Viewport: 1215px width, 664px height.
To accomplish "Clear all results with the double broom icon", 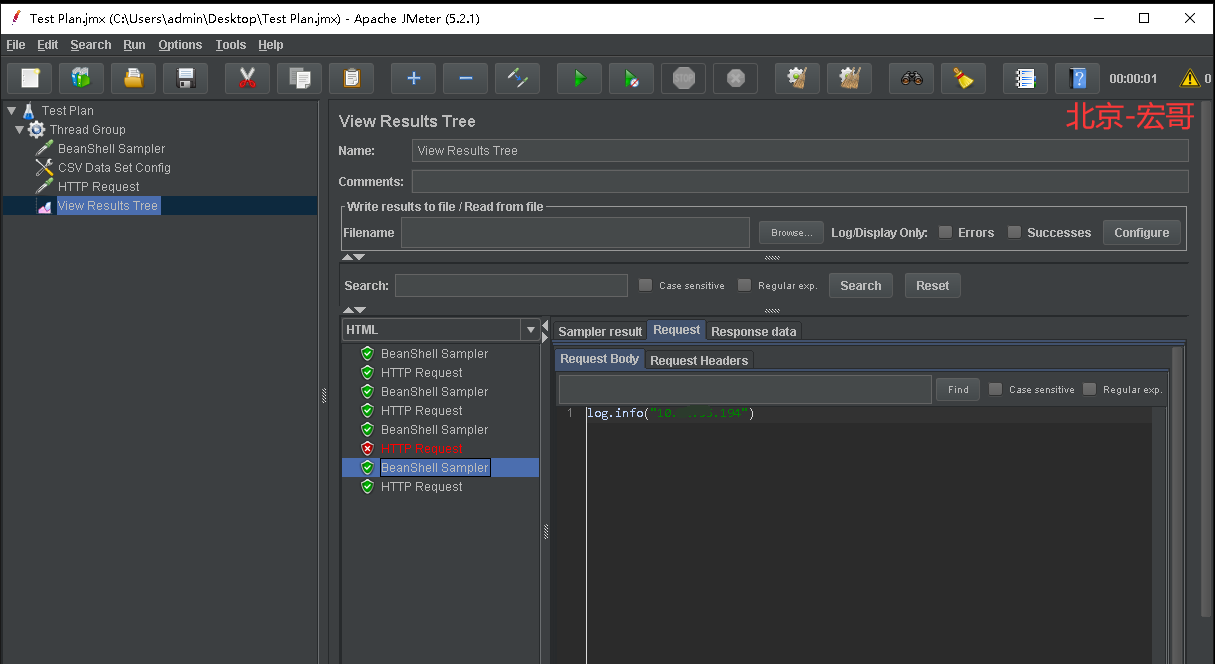I will pyautogui.click(x=850, y=78).
